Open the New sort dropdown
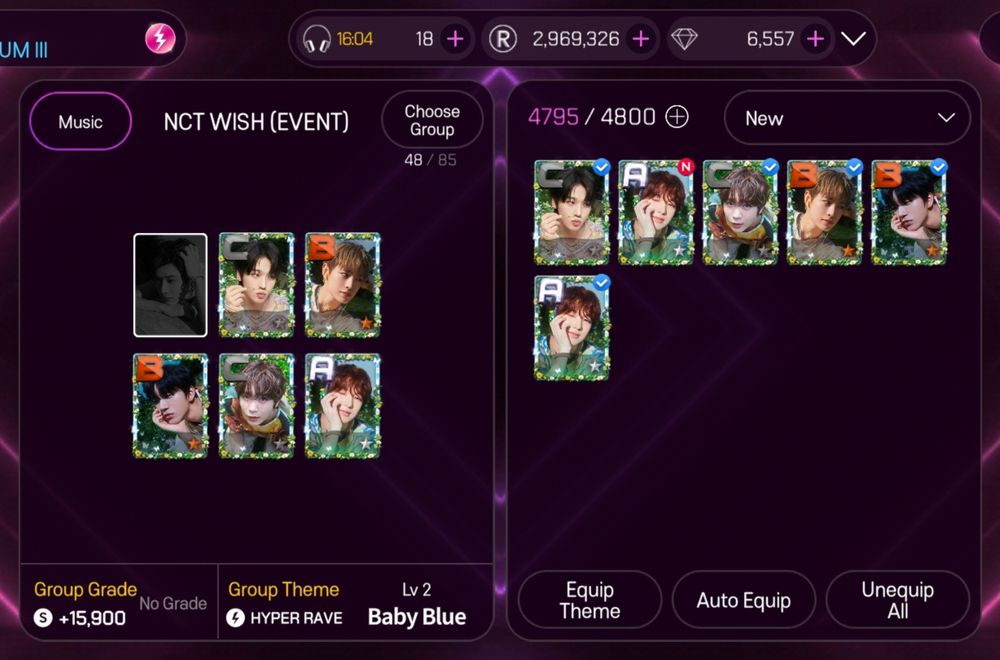 (x=848, y=118)
